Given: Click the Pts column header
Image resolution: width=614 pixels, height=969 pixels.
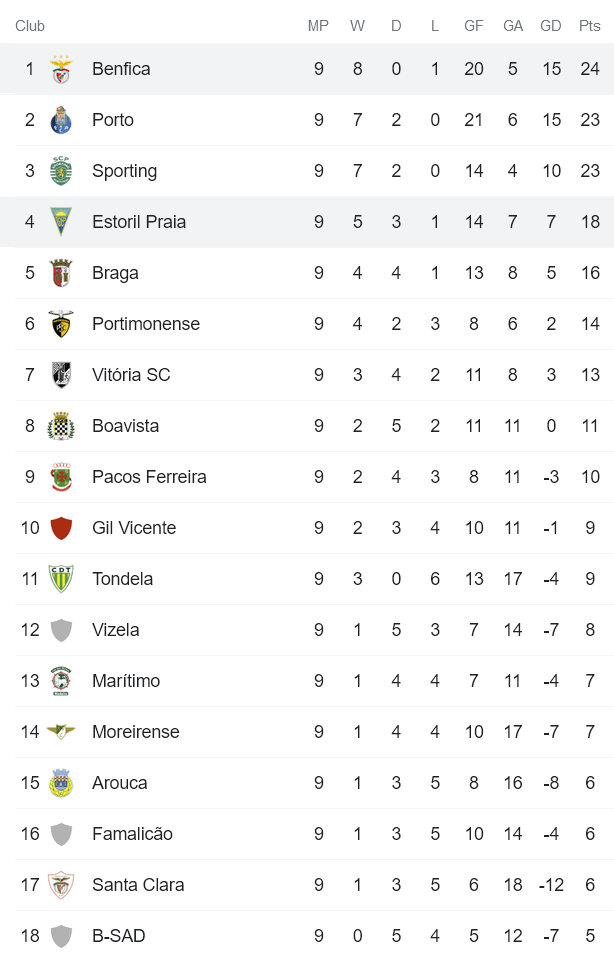Looking at the screenshot, I should tap(590, 26).
